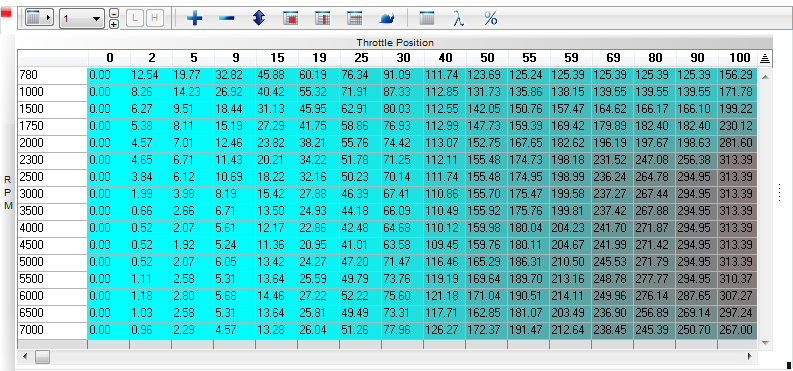Click the blue plus increase icon
The height and width of the screenshot is (371, 793).
click(x=194, y=19)
